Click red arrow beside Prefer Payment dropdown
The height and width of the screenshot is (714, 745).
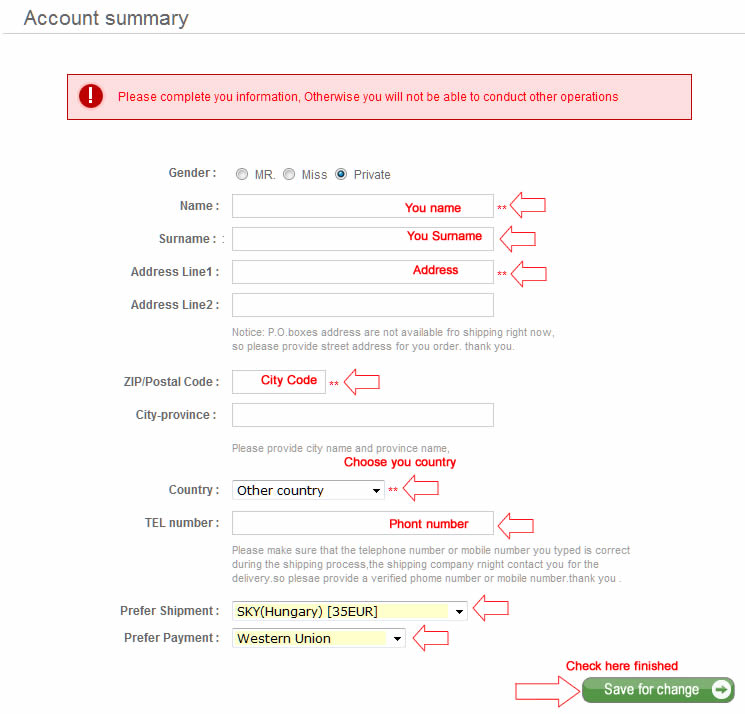coord(431,637)
